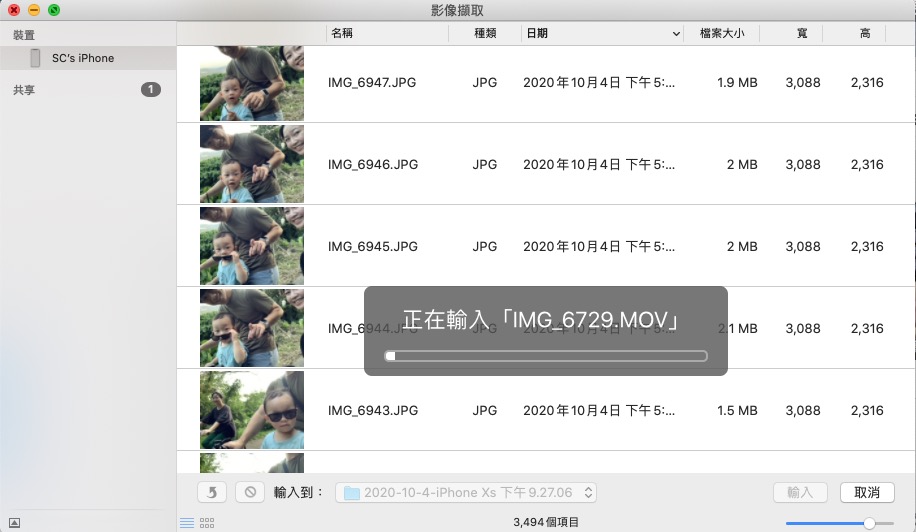Viewport: 916px width, 532px height.
Task: Select thumbnail of IMG_6944 row
Action: point(252,328)
